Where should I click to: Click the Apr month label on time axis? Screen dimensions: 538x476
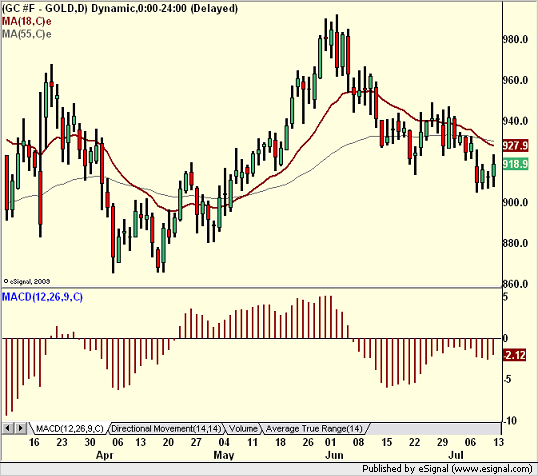tap(104, 455)
